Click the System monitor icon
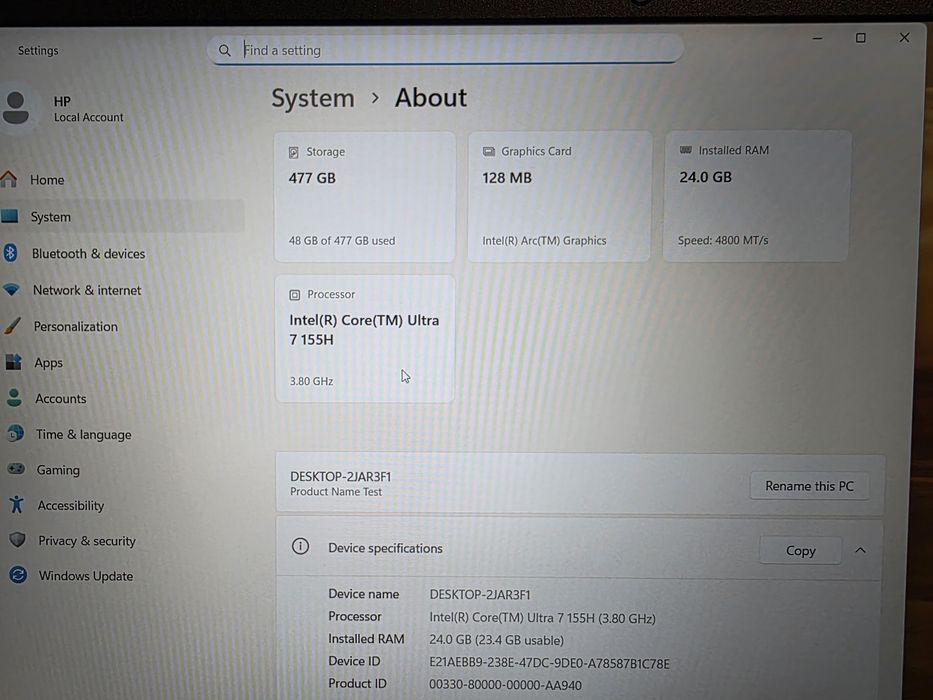The image size is (933, 700). point(10,216)
